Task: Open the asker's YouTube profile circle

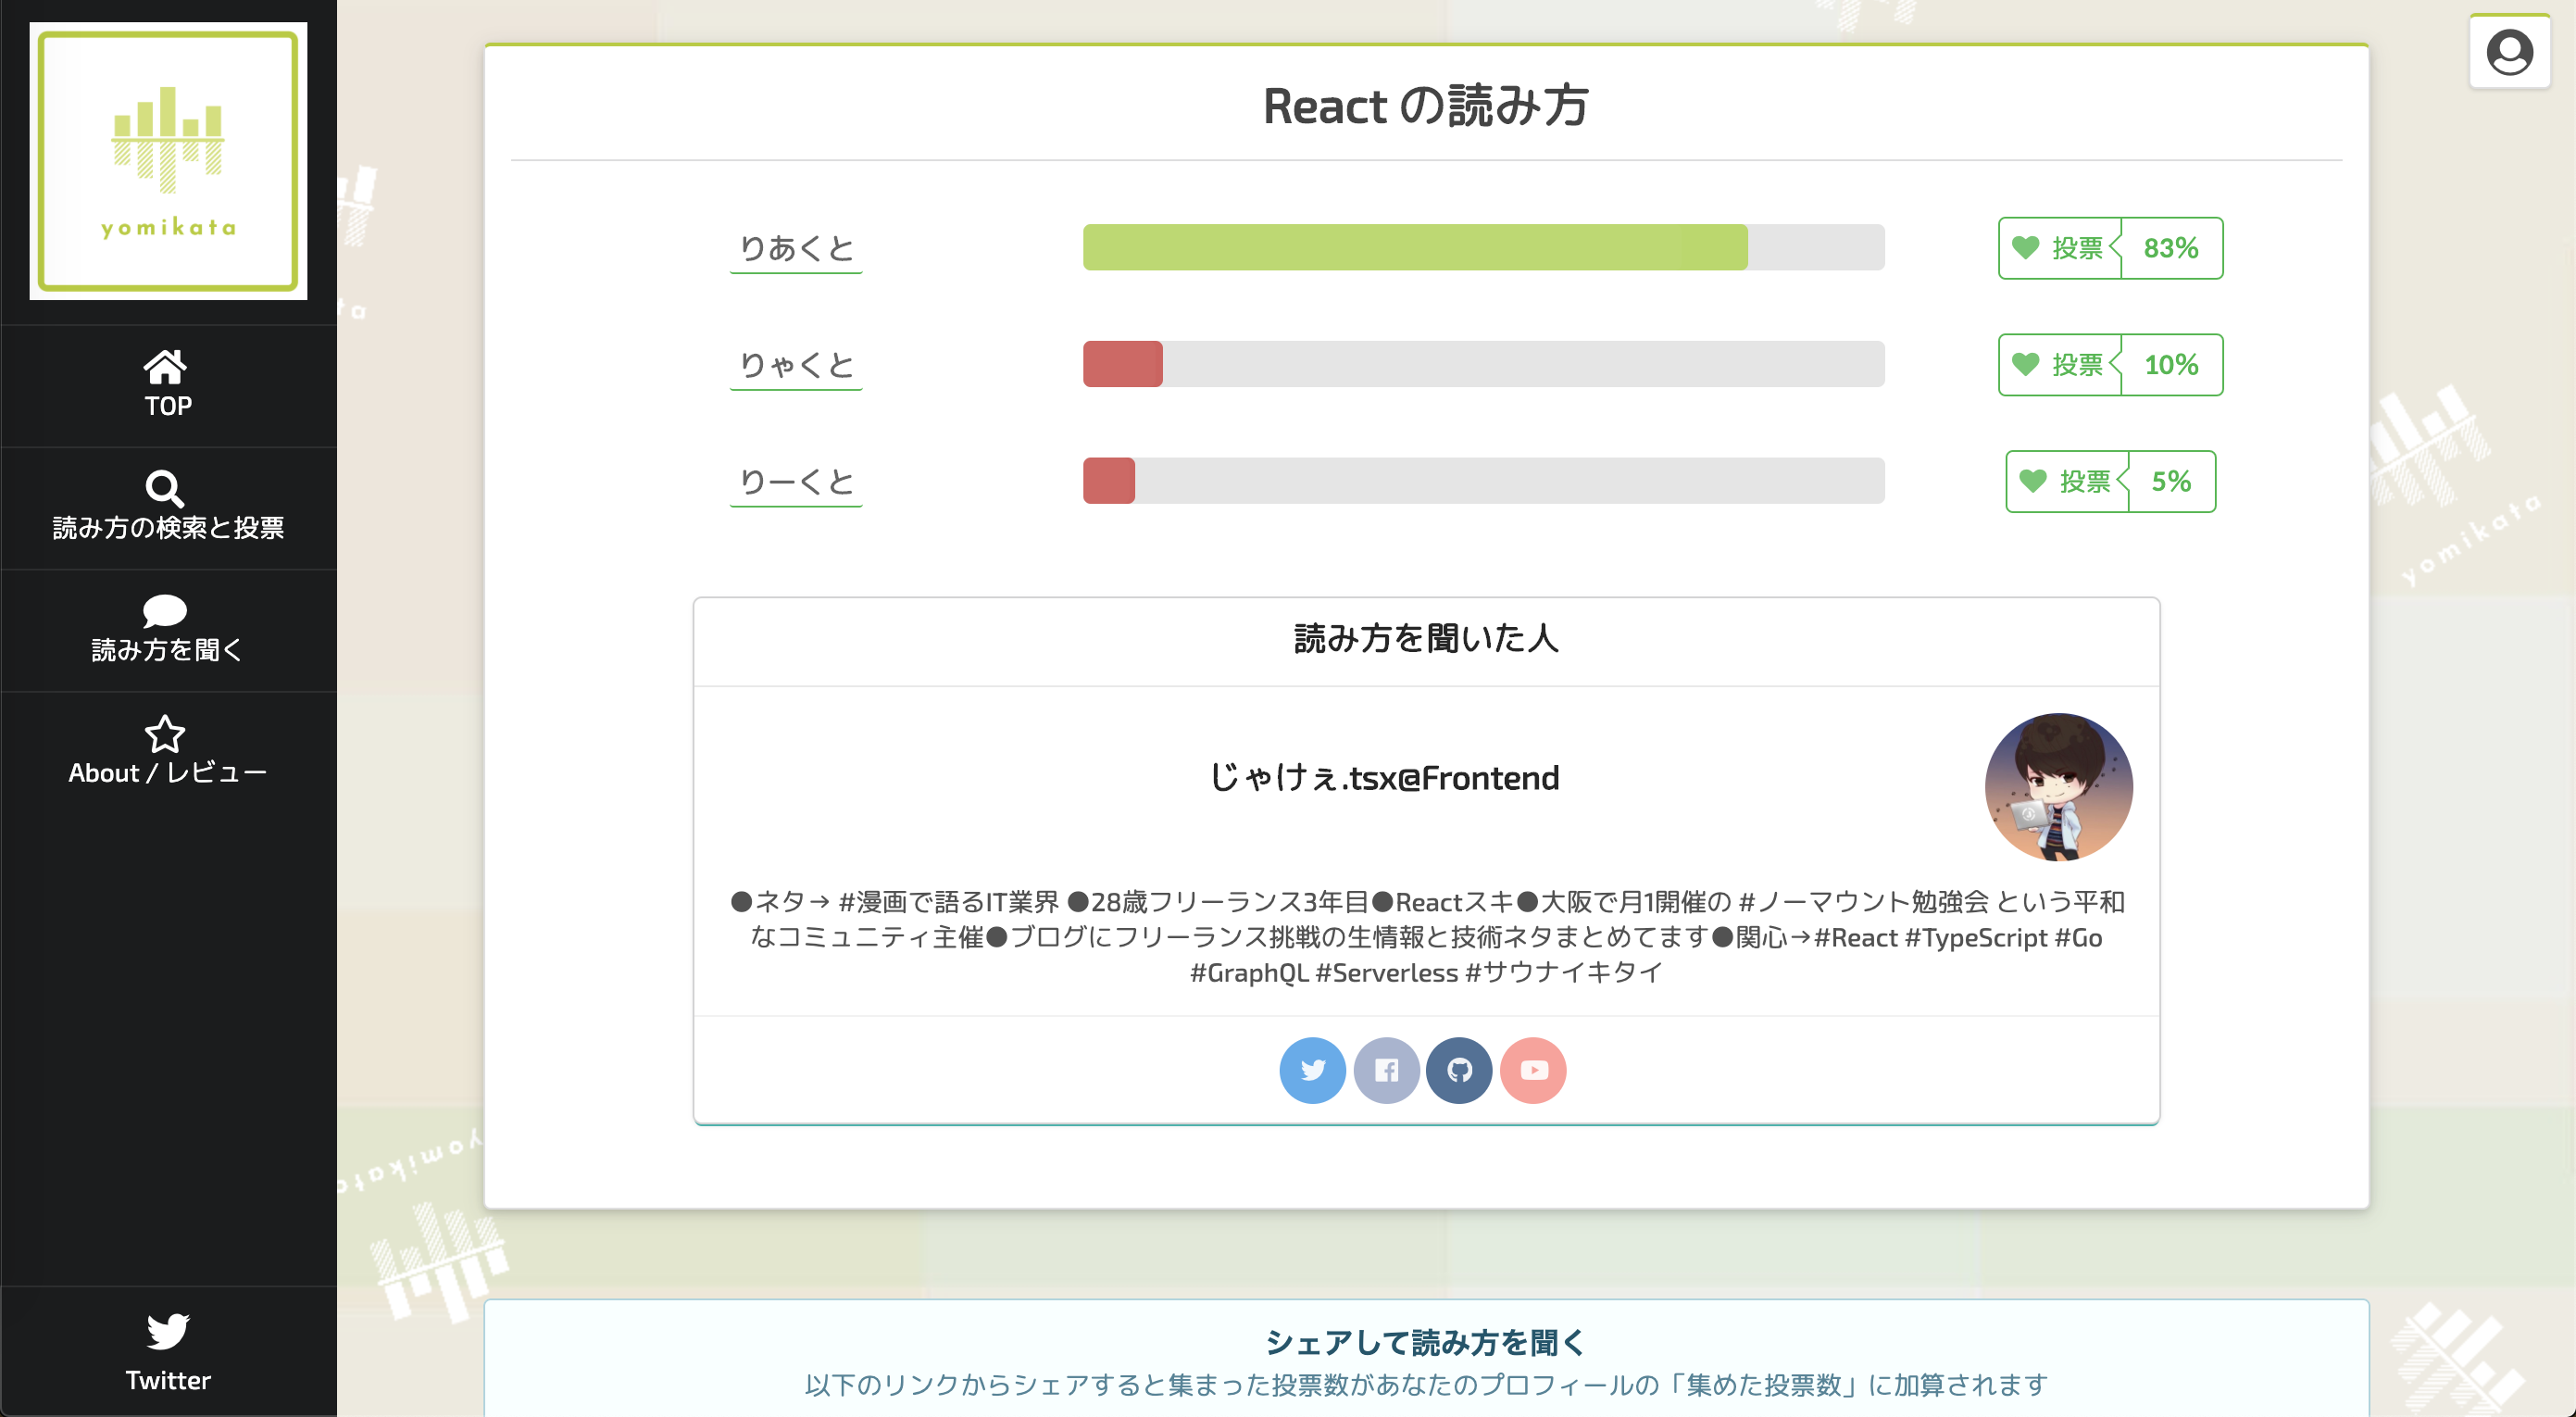Action: click(1533, 1070)
